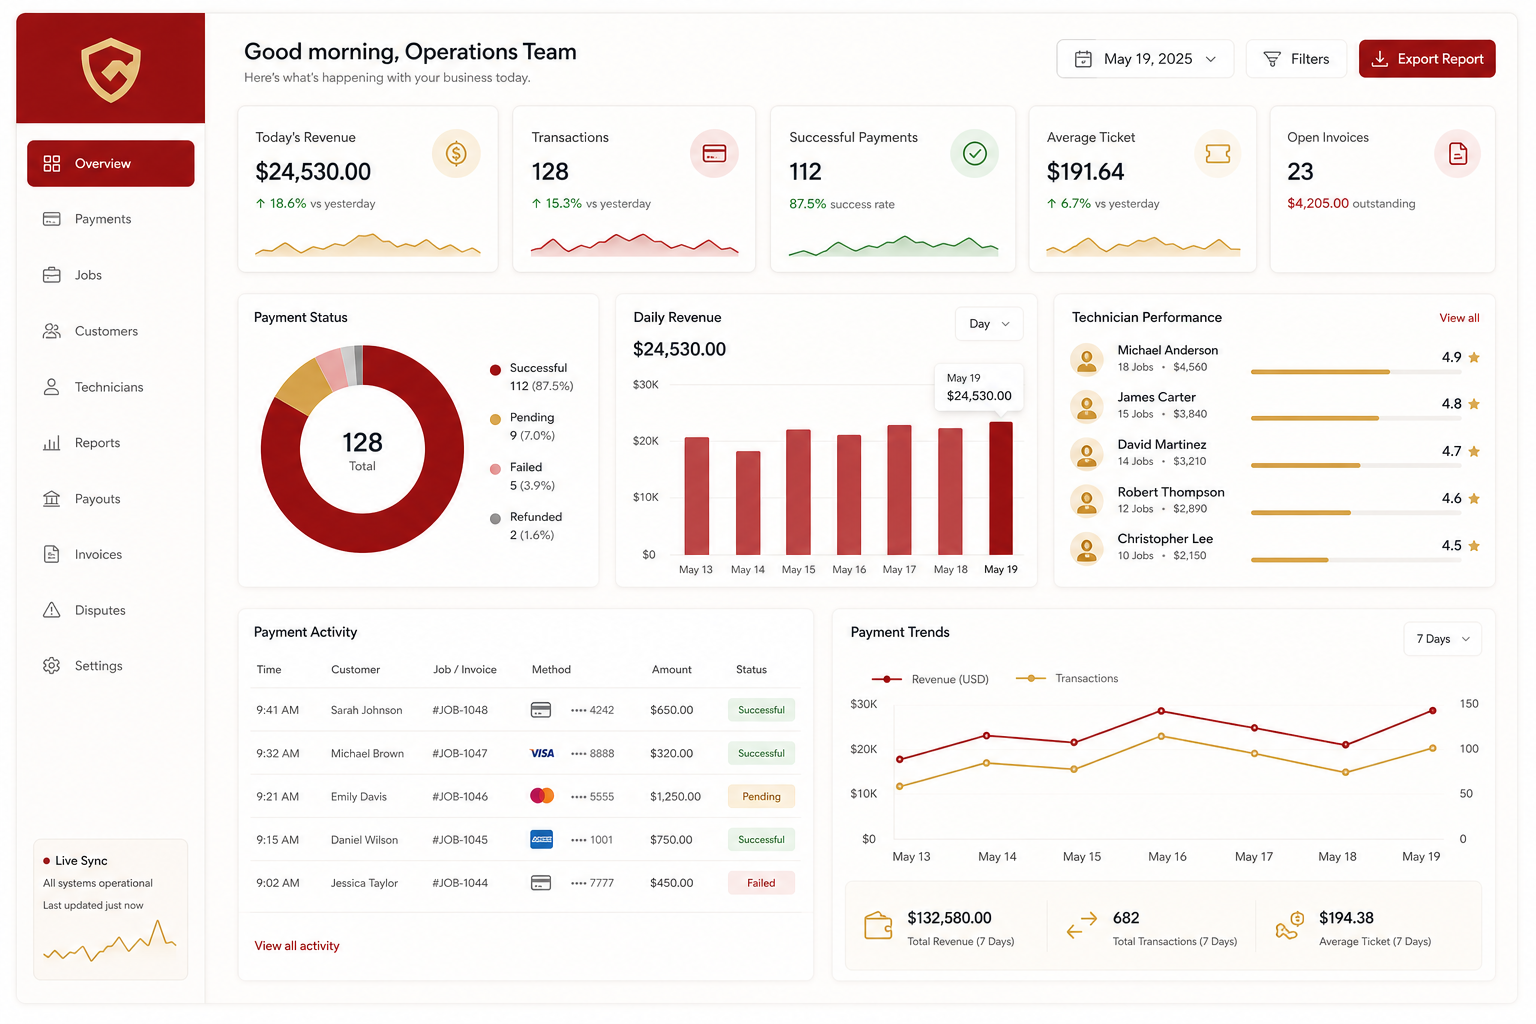Click Christopher Lee's avatar icon
This screenshot has height=1024, width=1536.
tap(1086, 547)
